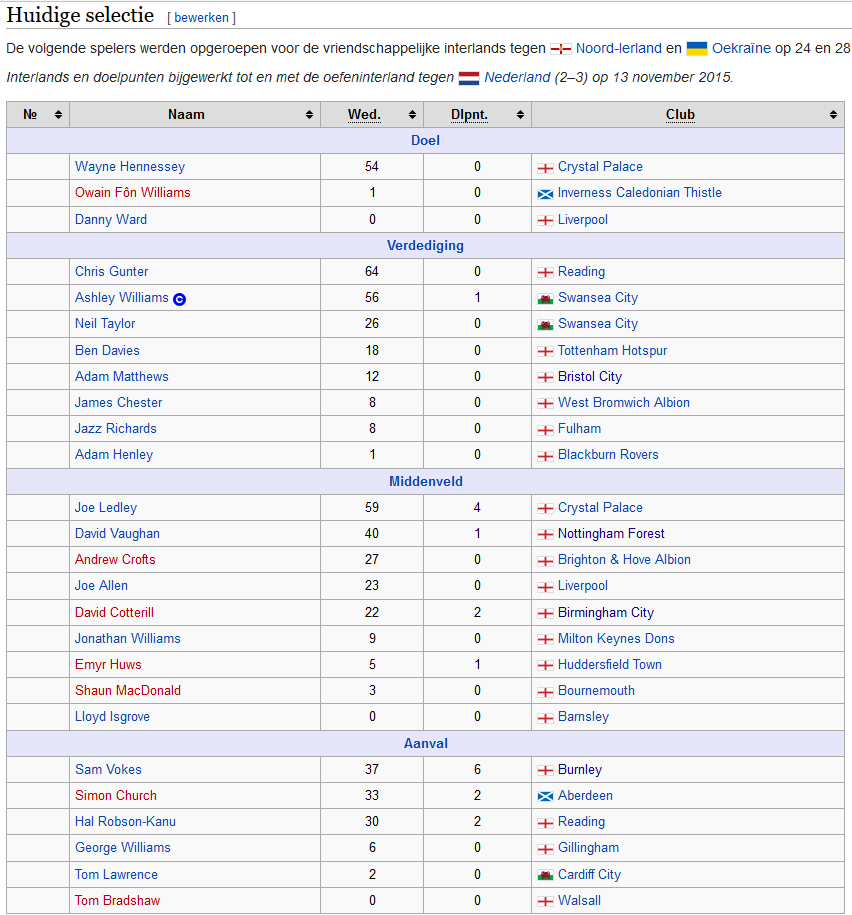The height and width of the screenshot is (915, 852).
Task: Open the red link Tom Bradshaw
Action: [x=117, y=900]
